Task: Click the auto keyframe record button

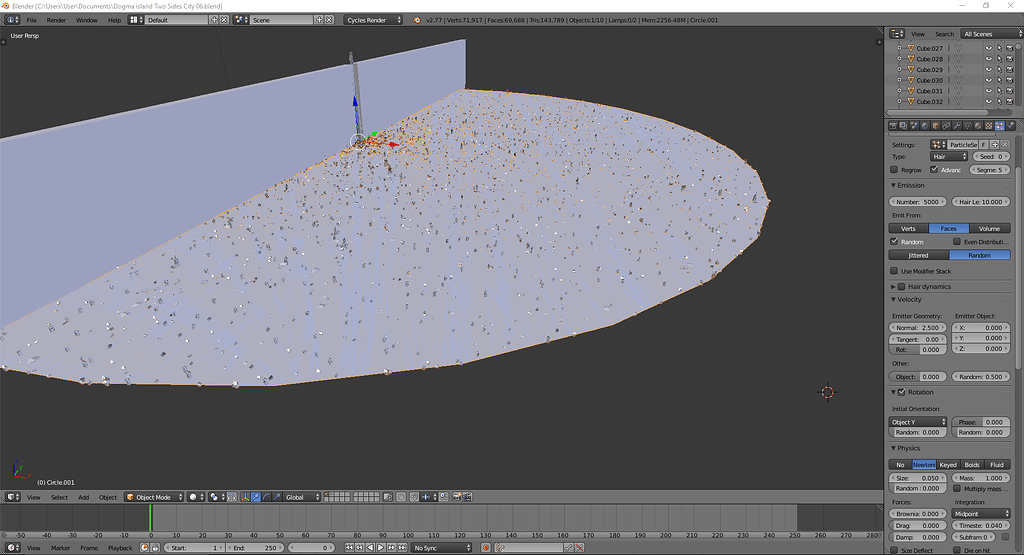Action: coord(485,548)
